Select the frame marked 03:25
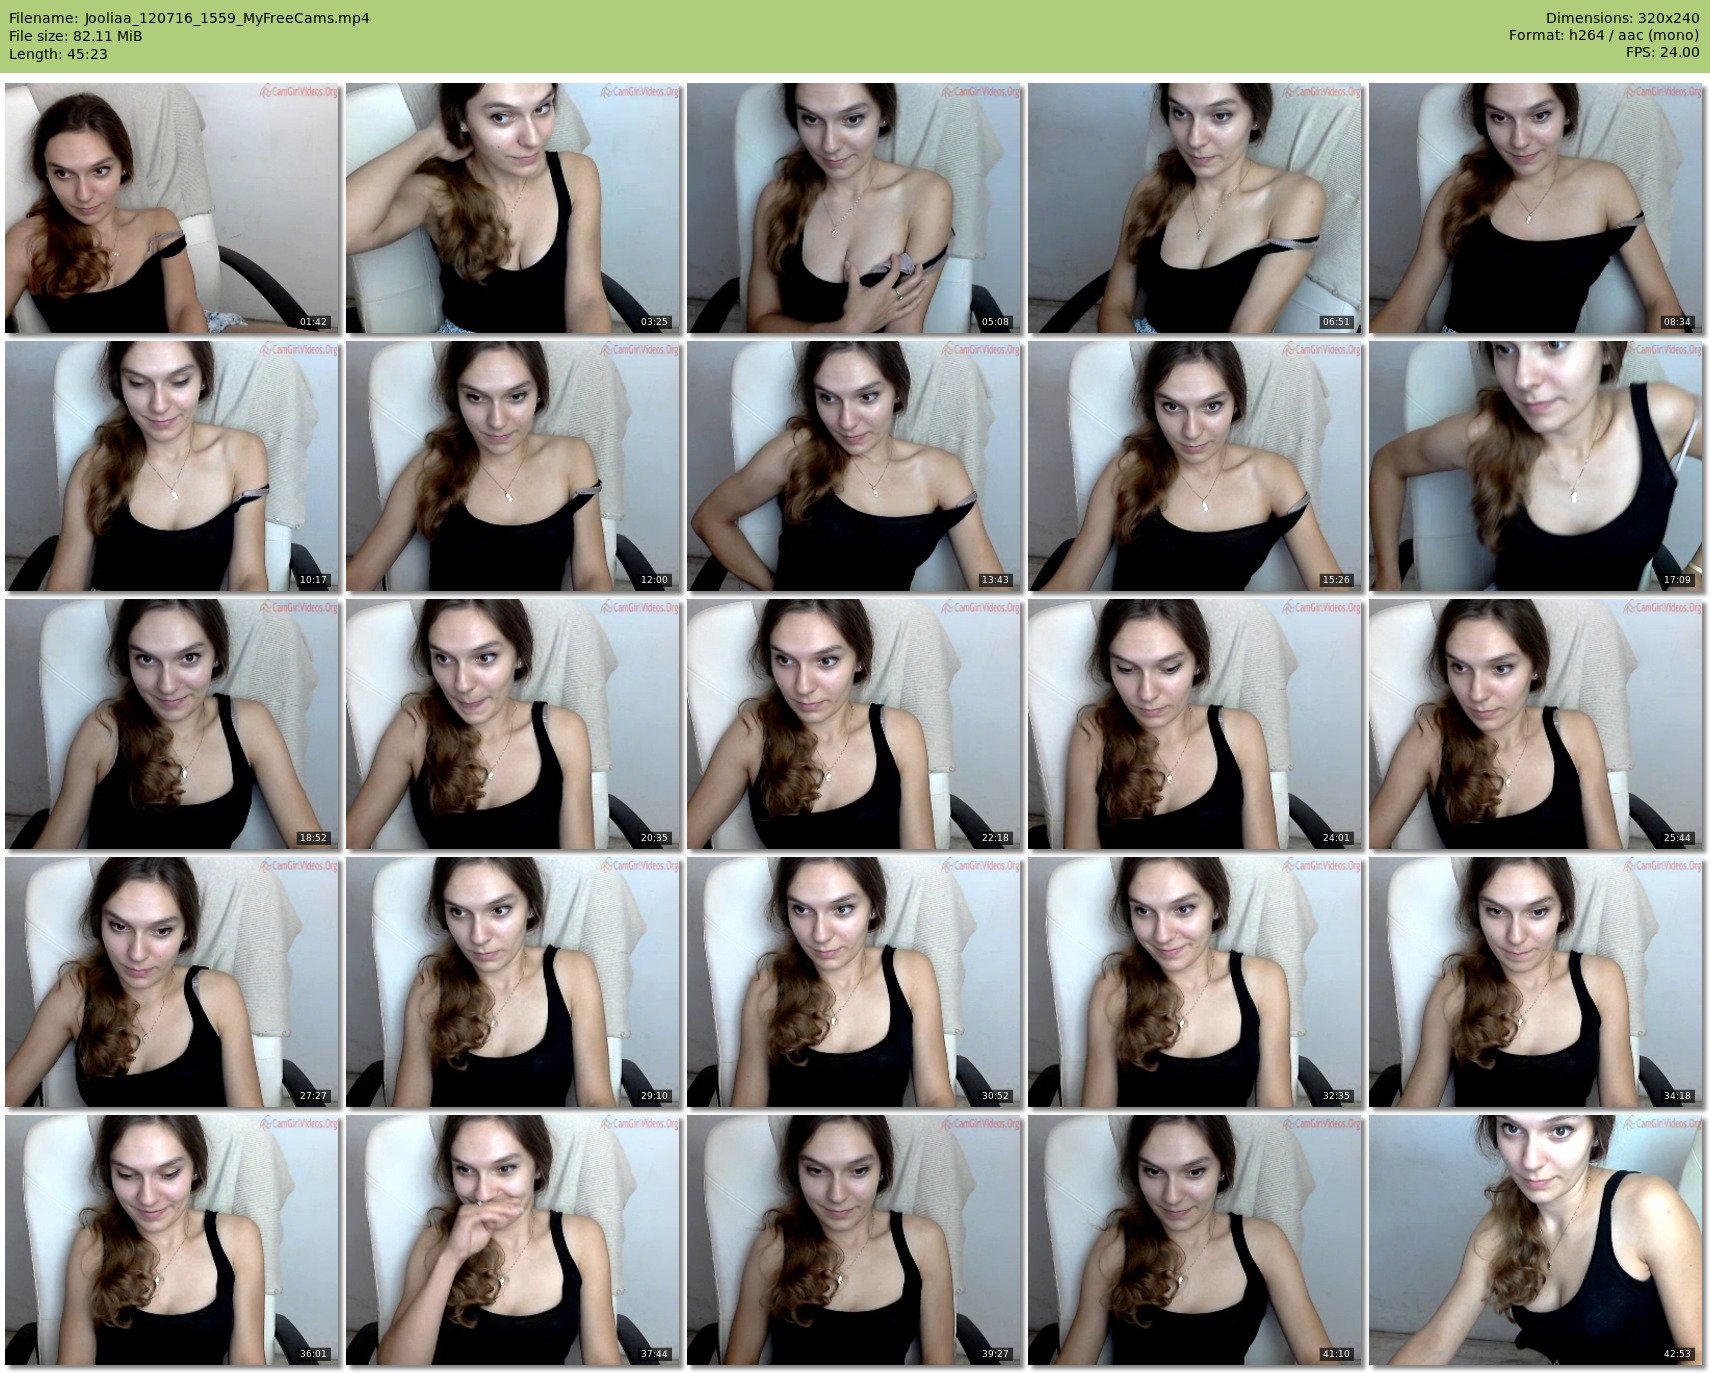 click(513, 208)
